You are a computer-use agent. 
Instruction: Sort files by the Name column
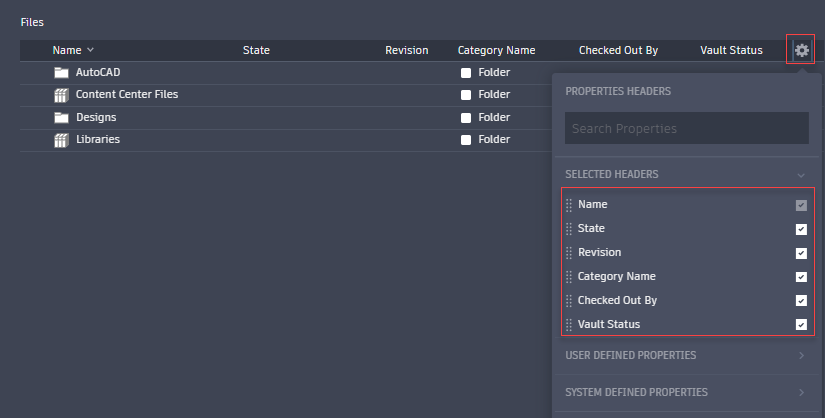(67, 50)
